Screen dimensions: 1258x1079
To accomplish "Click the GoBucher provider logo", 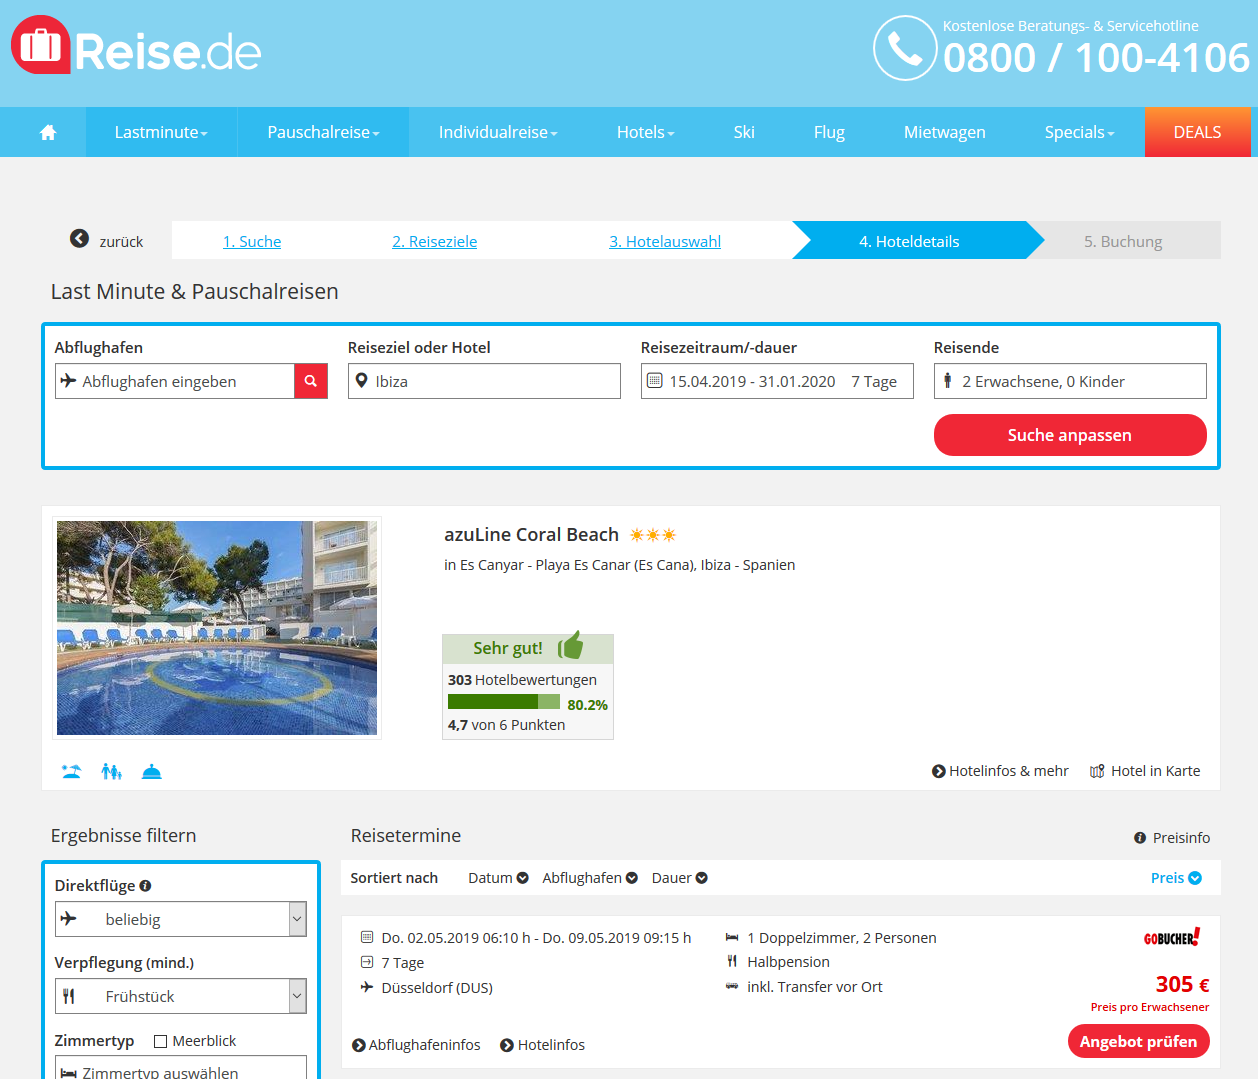I will point(1172,938).
